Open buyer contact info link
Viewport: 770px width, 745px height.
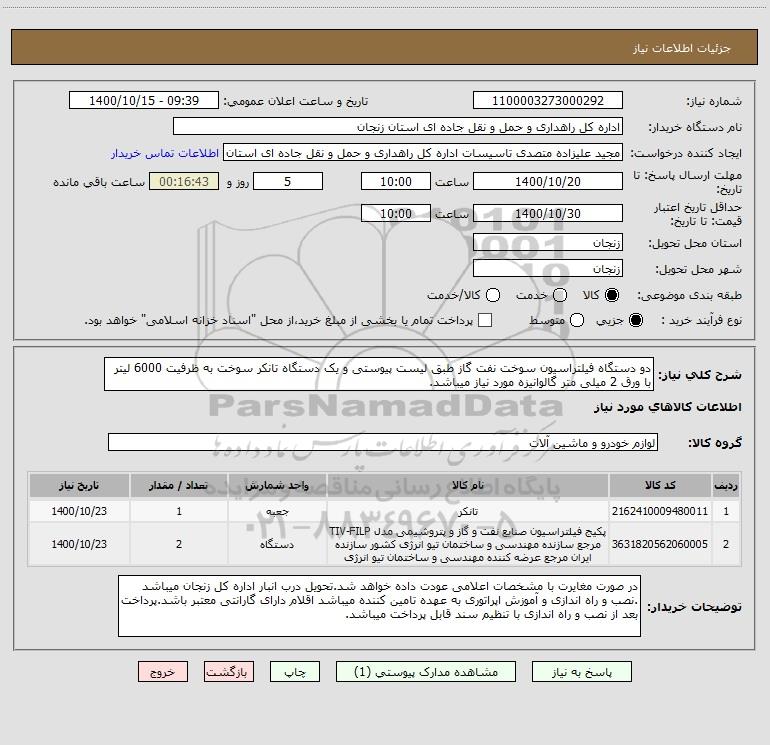point(165,153)
